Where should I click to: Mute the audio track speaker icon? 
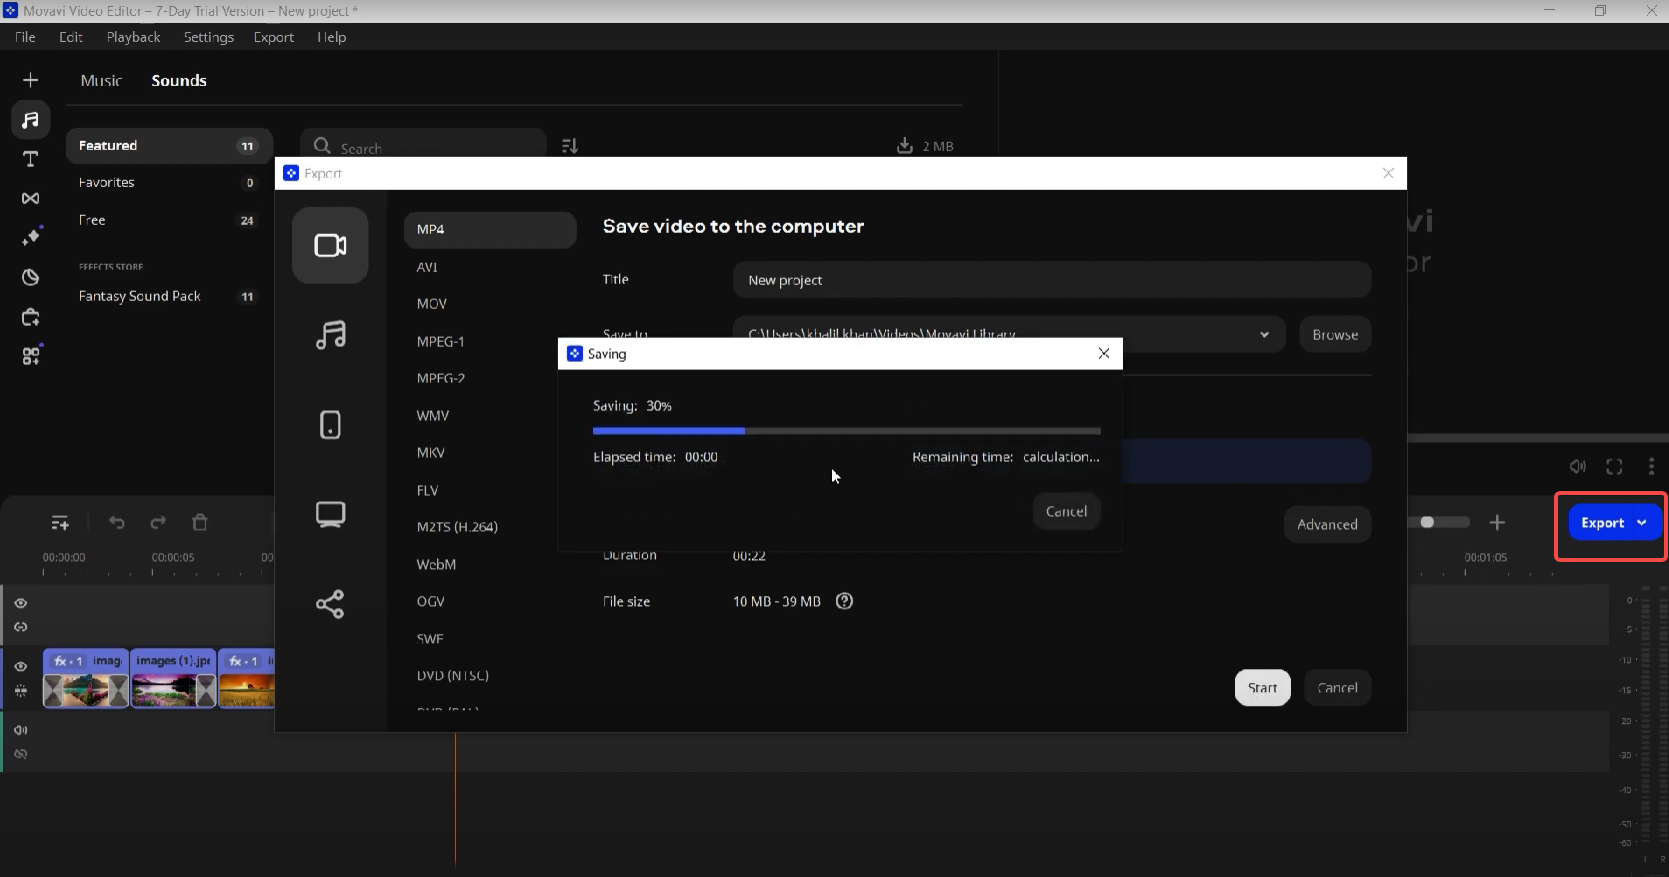(21, 730)
